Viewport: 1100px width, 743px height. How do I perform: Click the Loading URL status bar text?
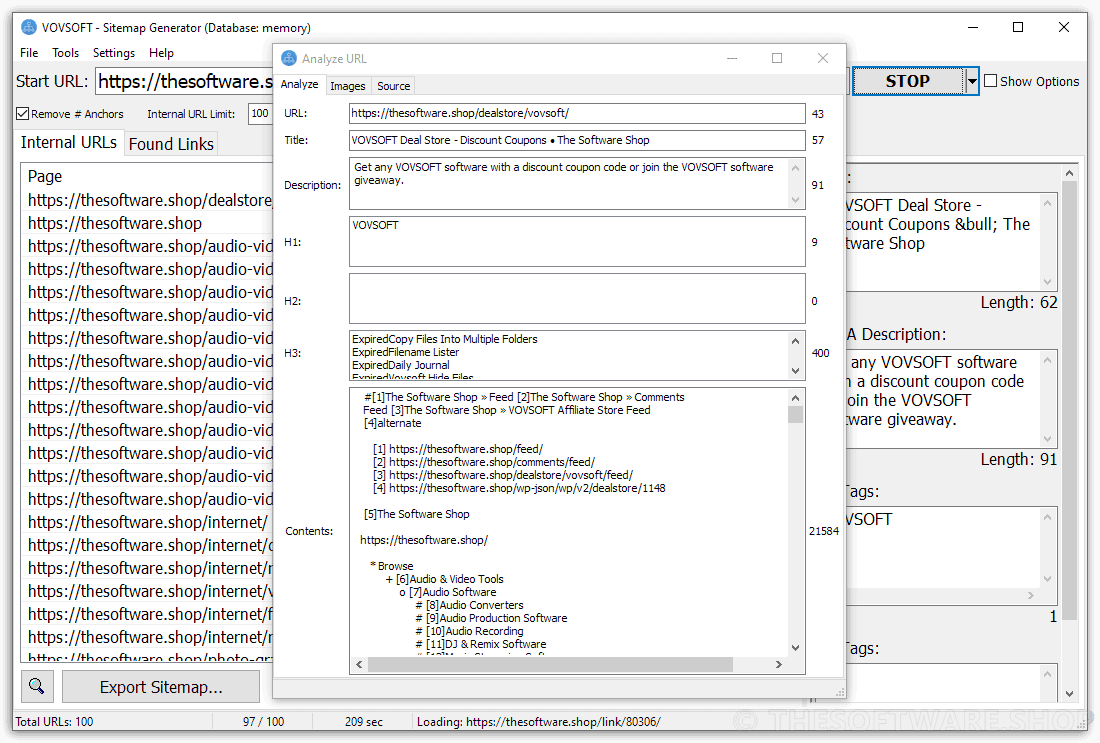(538, 721)
